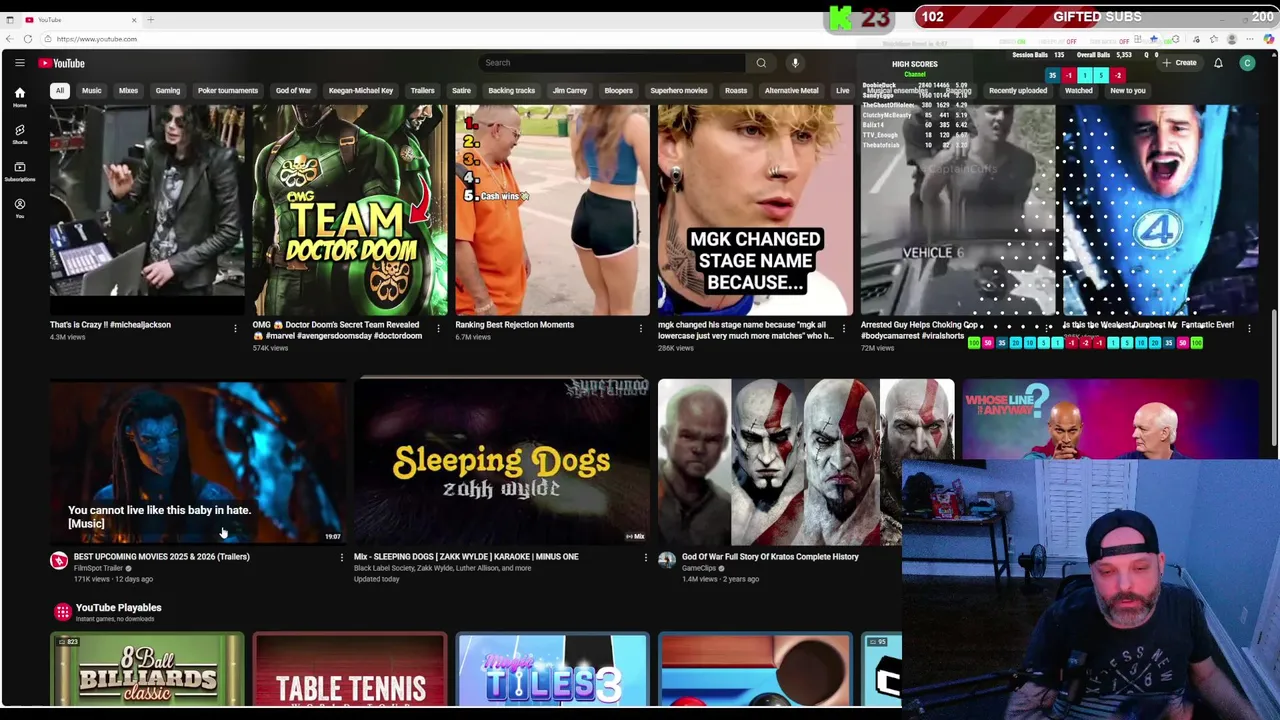Open options for Sleeping Dogs karaoke mix
The image size is (1280, 720).
[x=645, y=558]
